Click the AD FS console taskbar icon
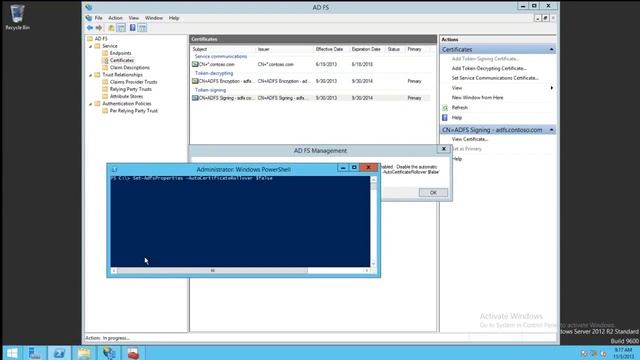The height and width of the screenshot is (360, 640). 109,353
